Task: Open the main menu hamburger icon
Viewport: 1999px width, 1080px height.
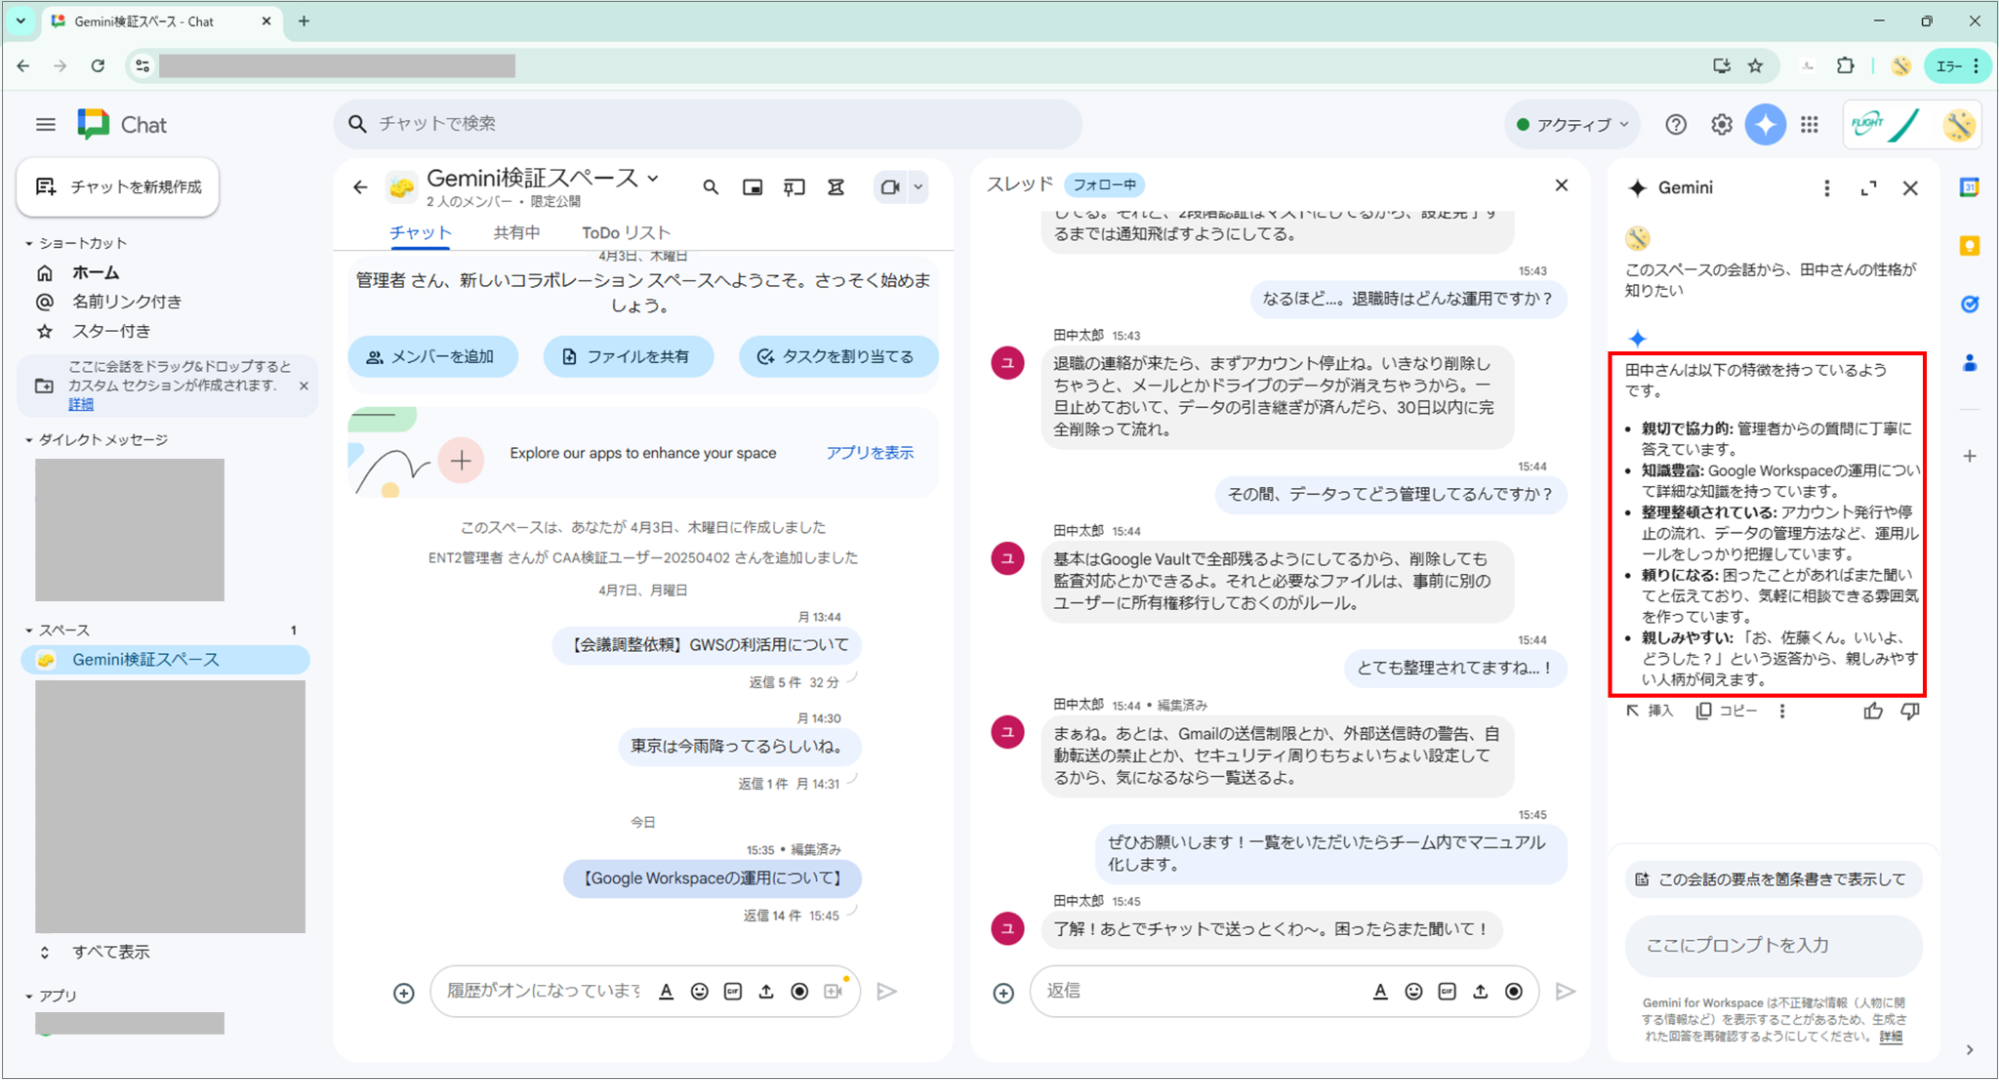Action: [x=45, y=125]
